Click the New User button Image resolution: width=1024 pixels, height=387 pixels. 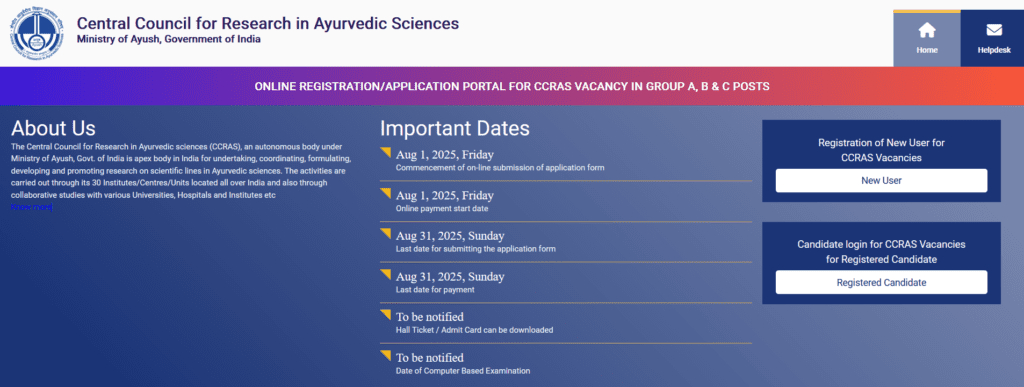coord(881,181)
